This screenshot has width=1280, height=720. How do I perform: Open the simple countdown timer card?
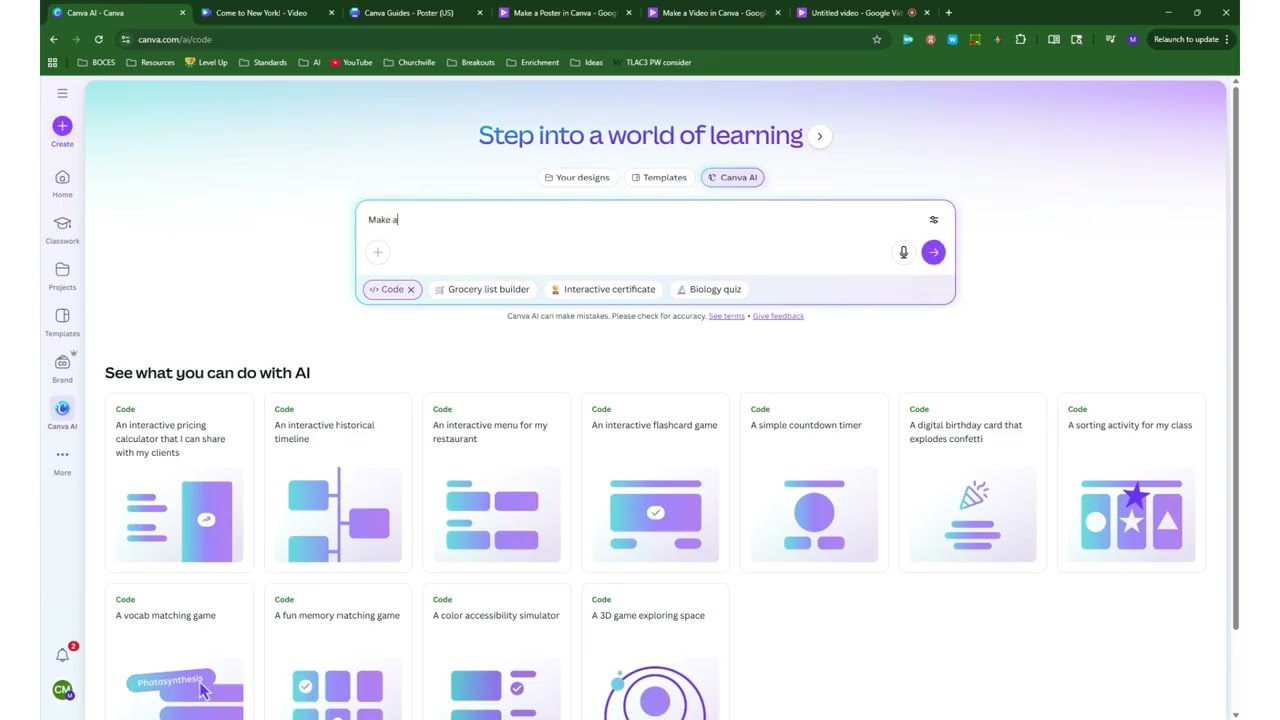(814, 482)
